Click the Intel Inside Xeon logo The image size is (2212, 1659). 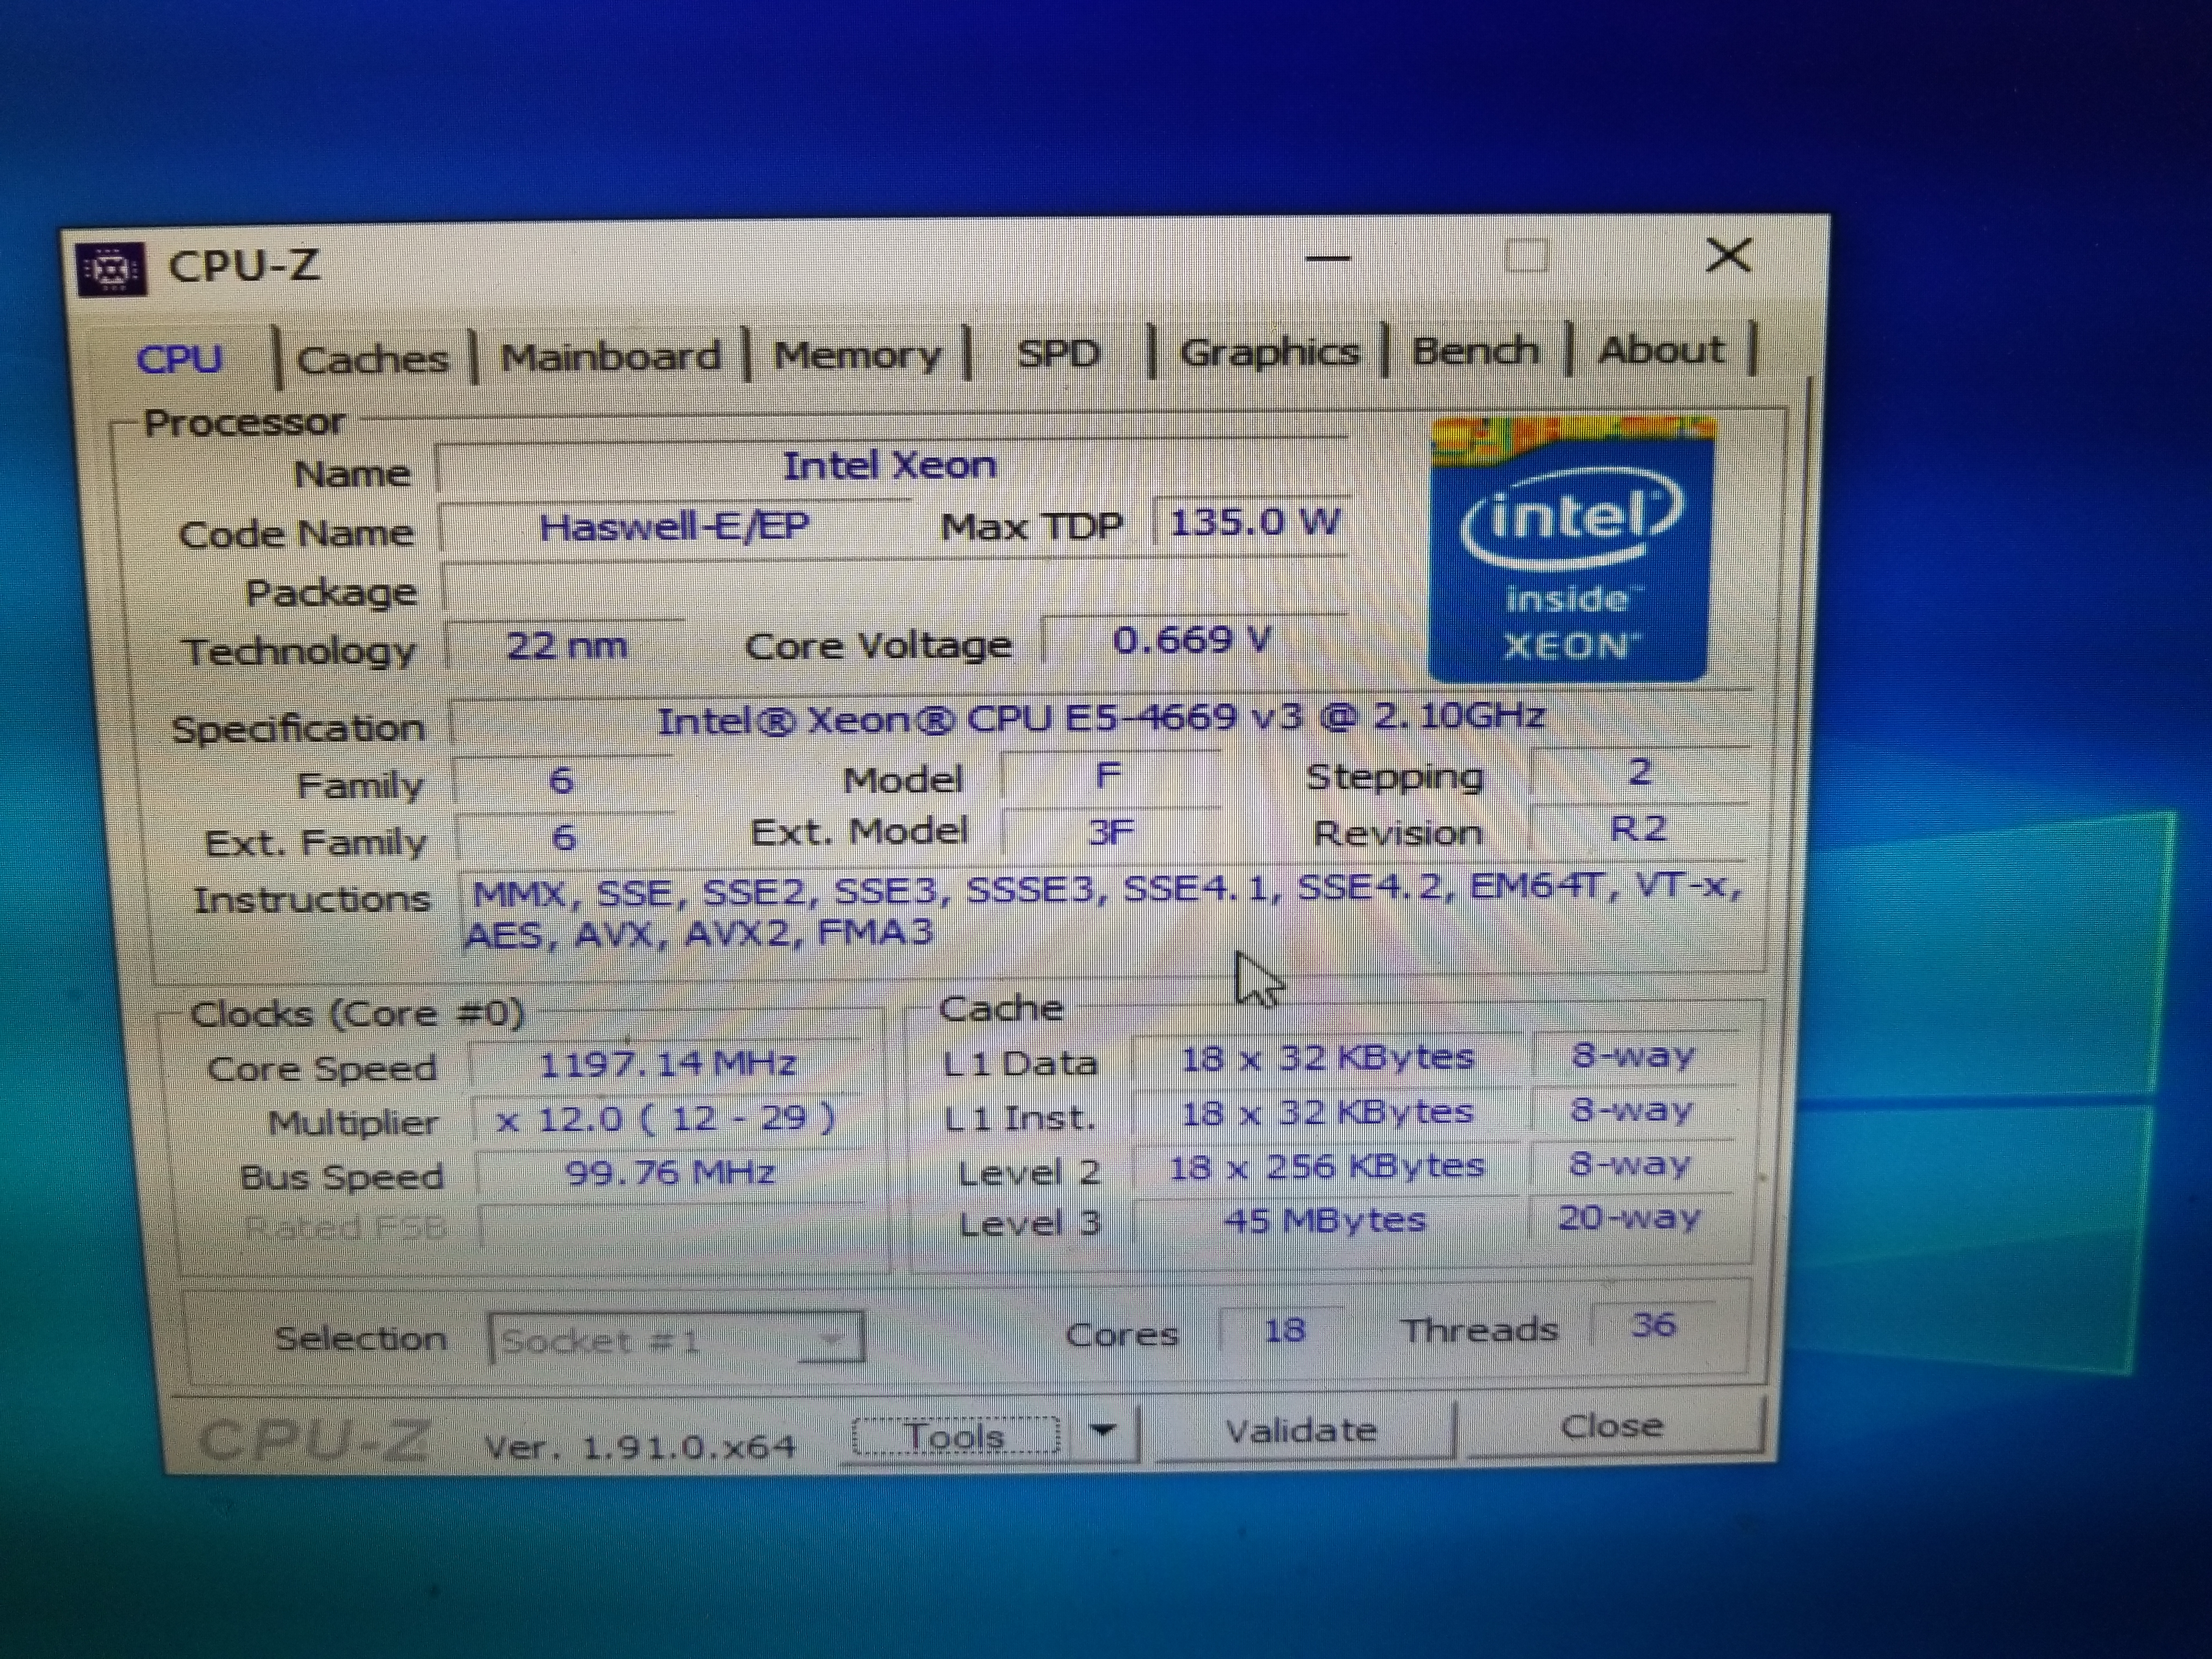coord(1570,551)
